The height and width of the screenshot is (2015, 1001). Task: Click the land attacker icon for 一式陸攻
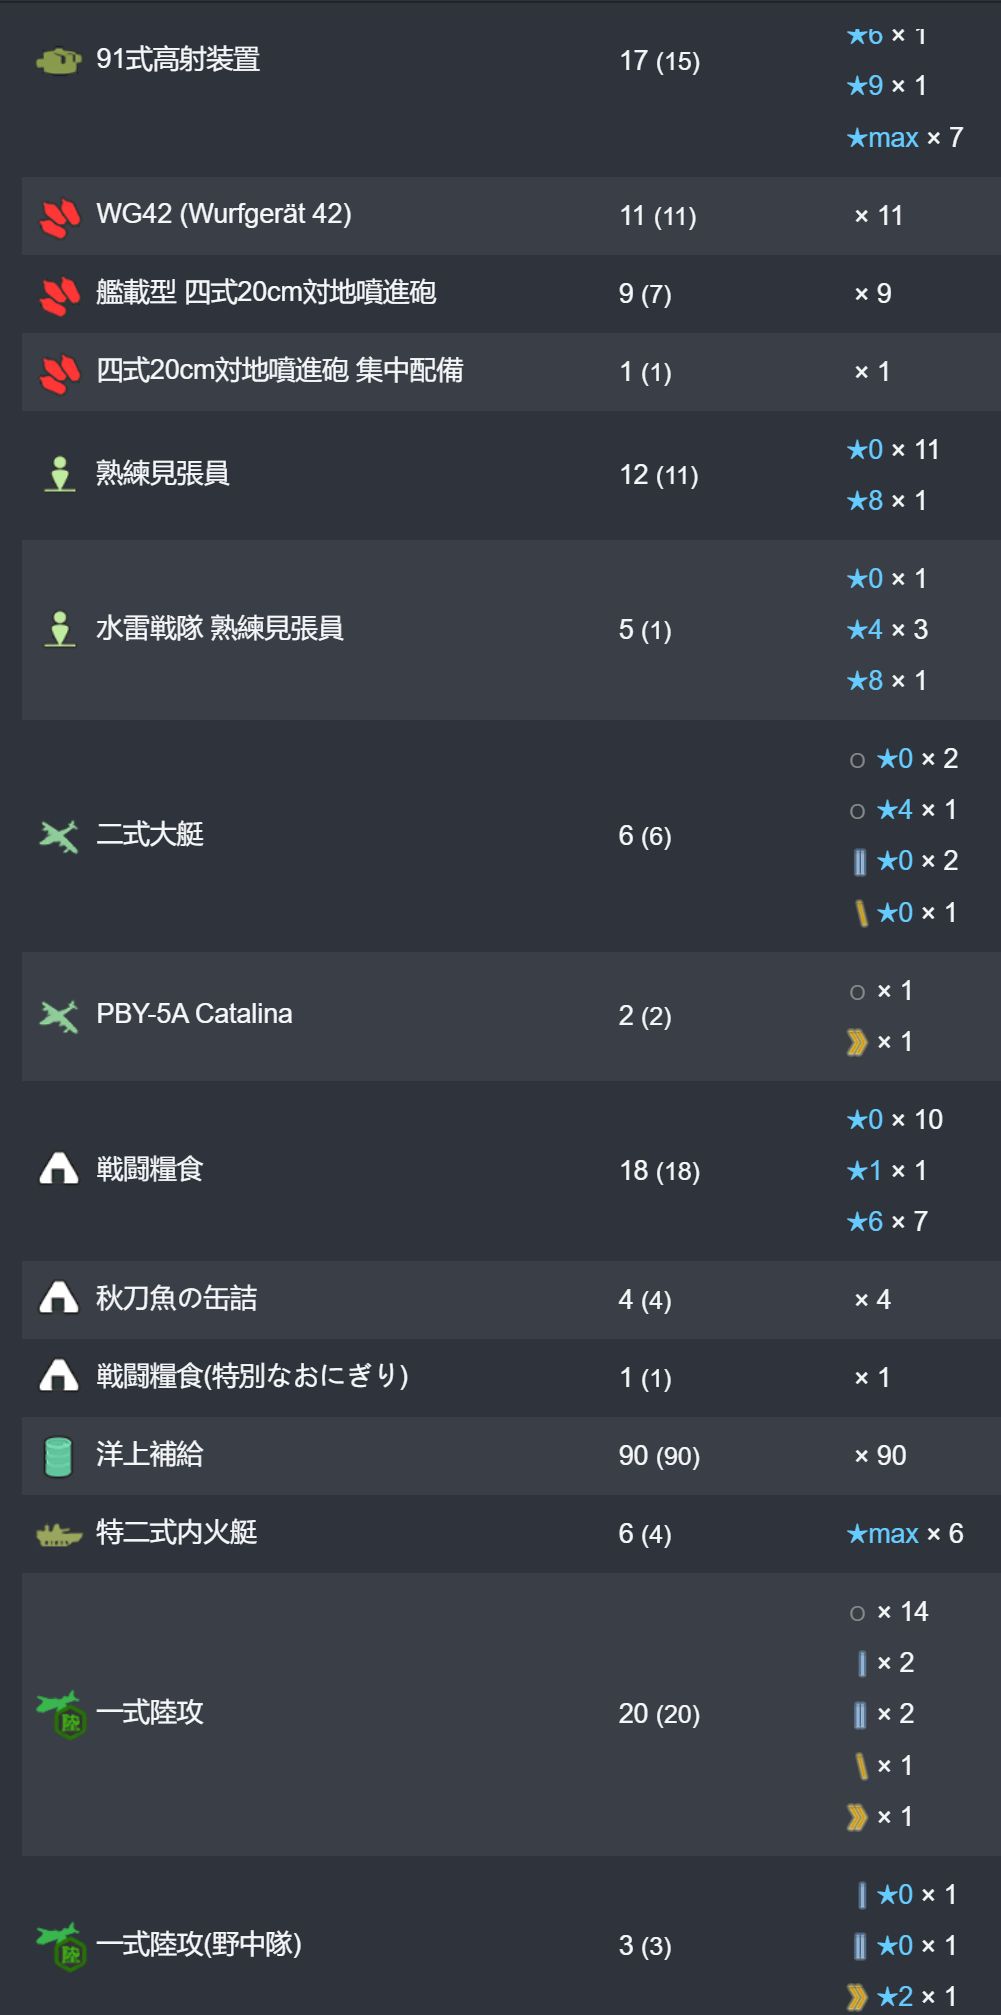point(62,1714)
